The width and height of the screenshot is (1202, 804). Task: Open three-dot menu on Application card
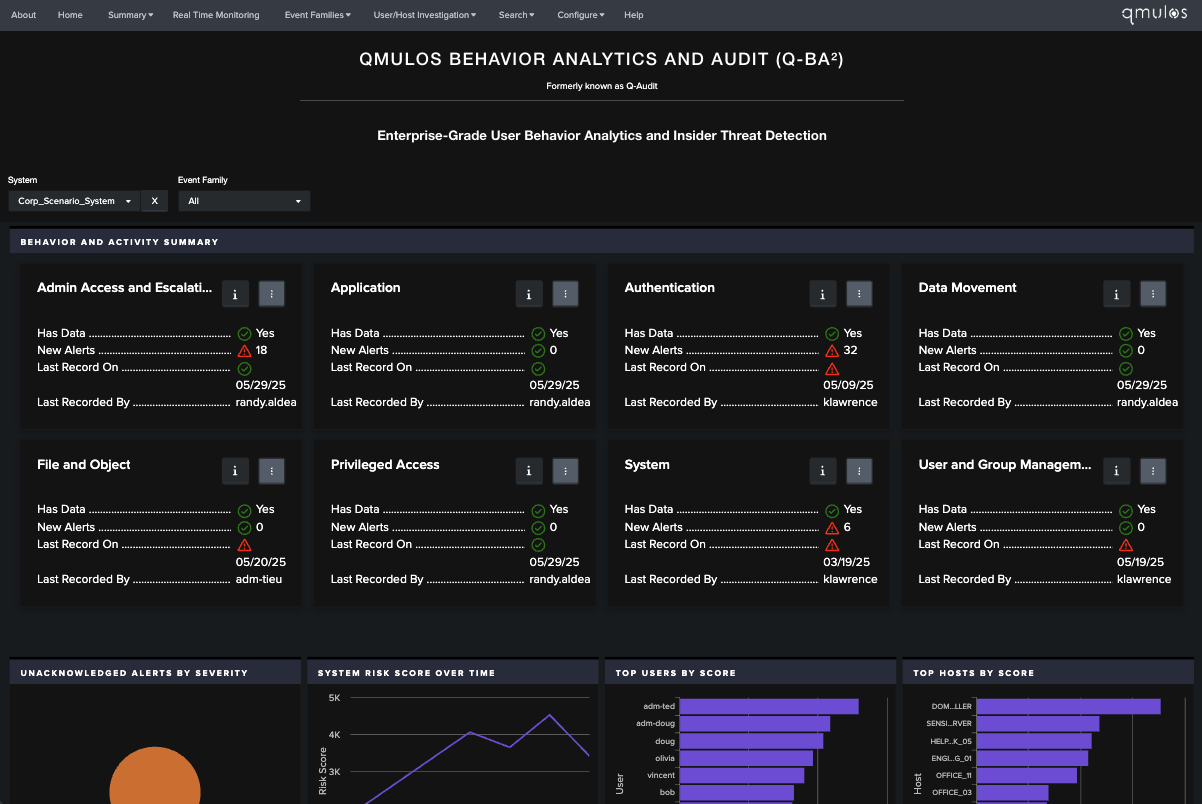[566, 293]
